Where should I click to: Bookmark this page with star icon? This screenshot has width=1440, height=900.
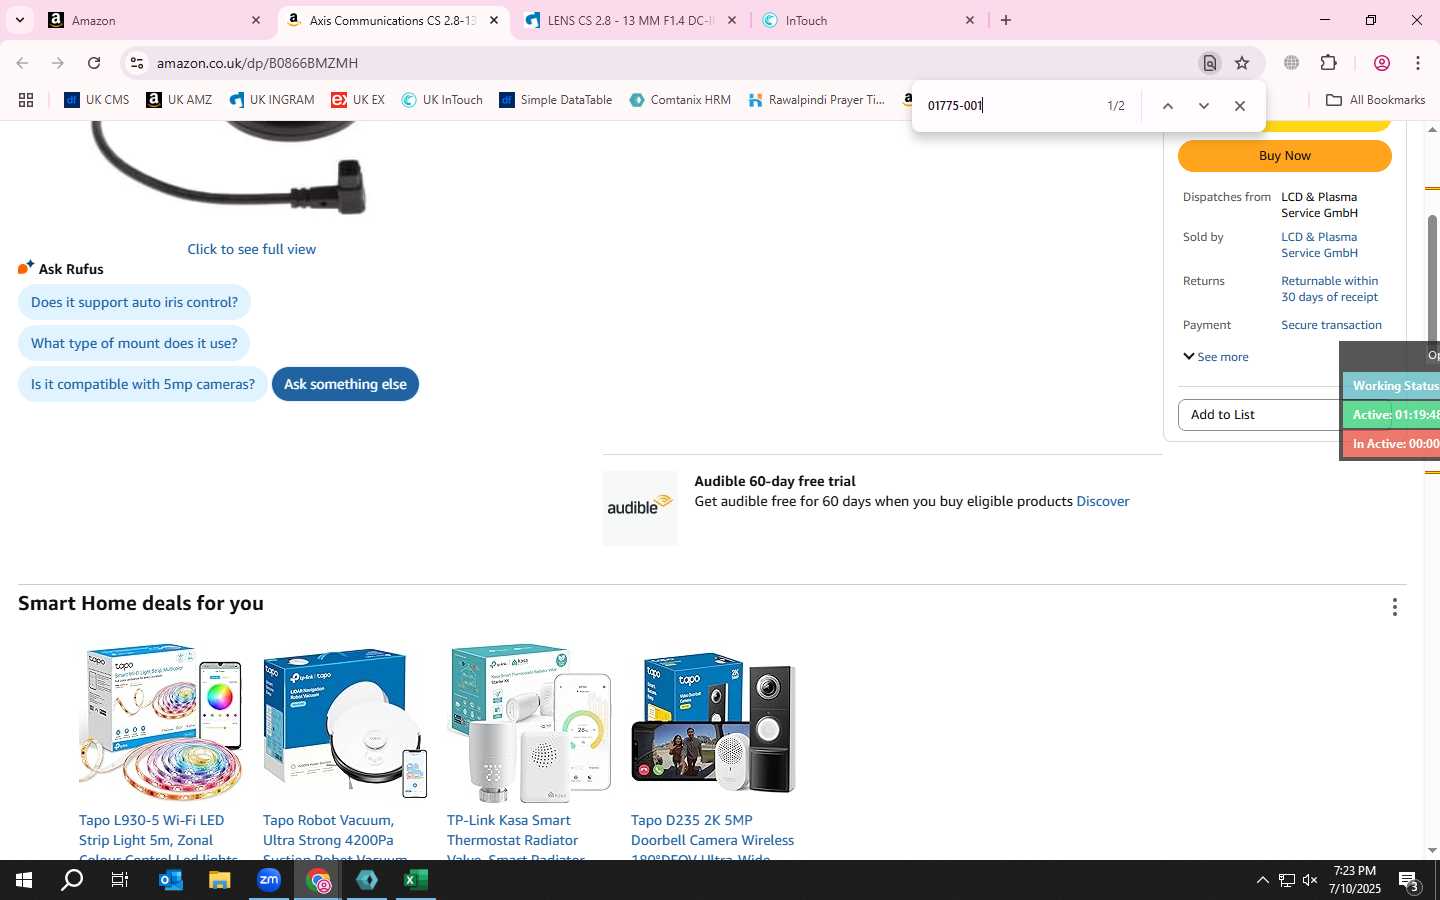[1242, 63]
